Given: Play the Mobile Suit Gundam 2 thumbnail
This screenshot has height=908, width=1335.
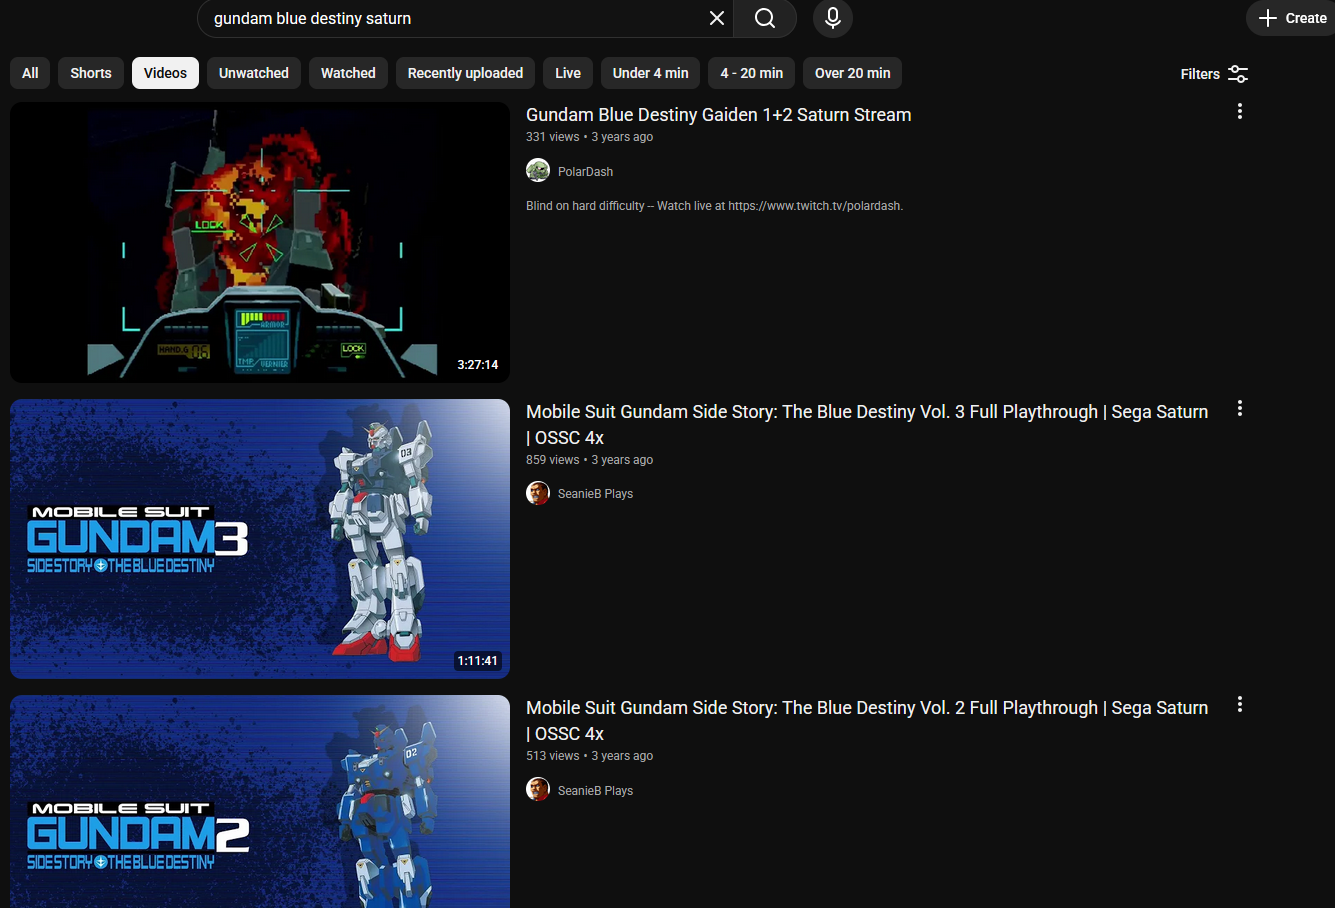Looking at the screenshot, I should [260, 801].
